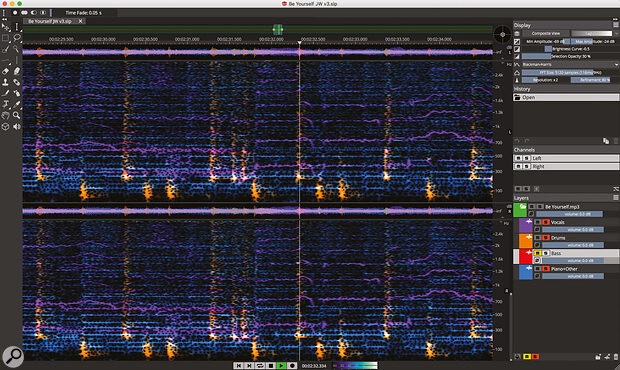Open the Blackman-Harris window type dropdown
620x370 pixels.
pos(570,64)
